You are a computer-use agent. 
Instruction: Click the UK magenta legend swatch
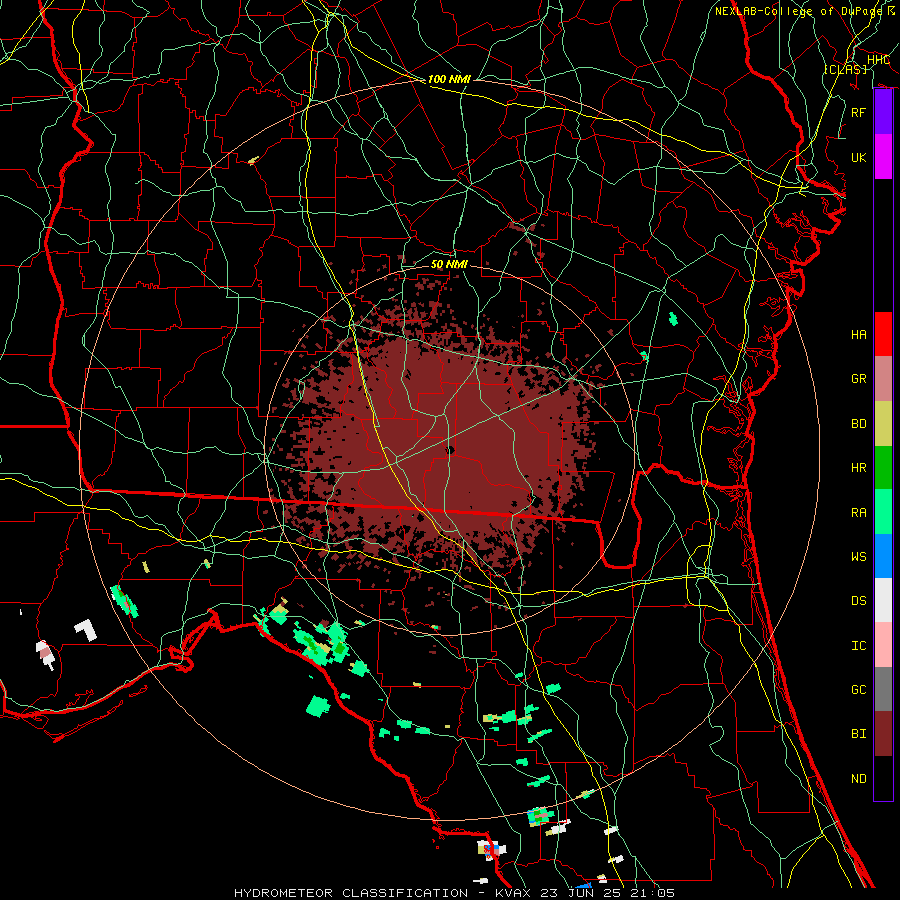[883, 157]
